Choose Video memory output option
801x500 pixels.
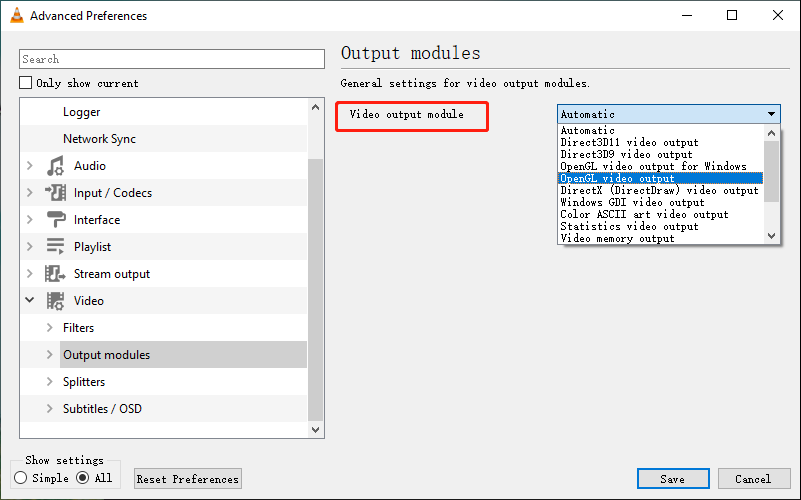661,238
